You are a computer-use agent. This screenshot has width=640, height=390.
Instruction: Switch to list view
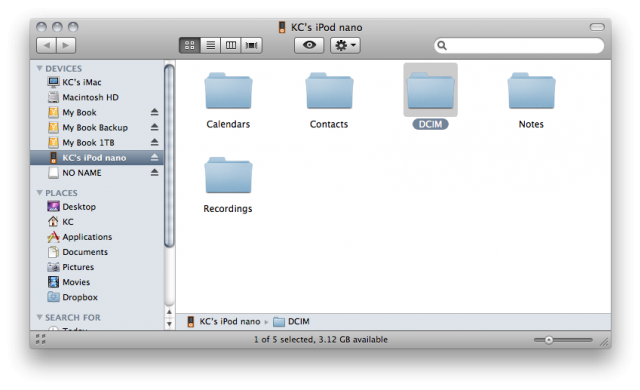click(210, 45)
